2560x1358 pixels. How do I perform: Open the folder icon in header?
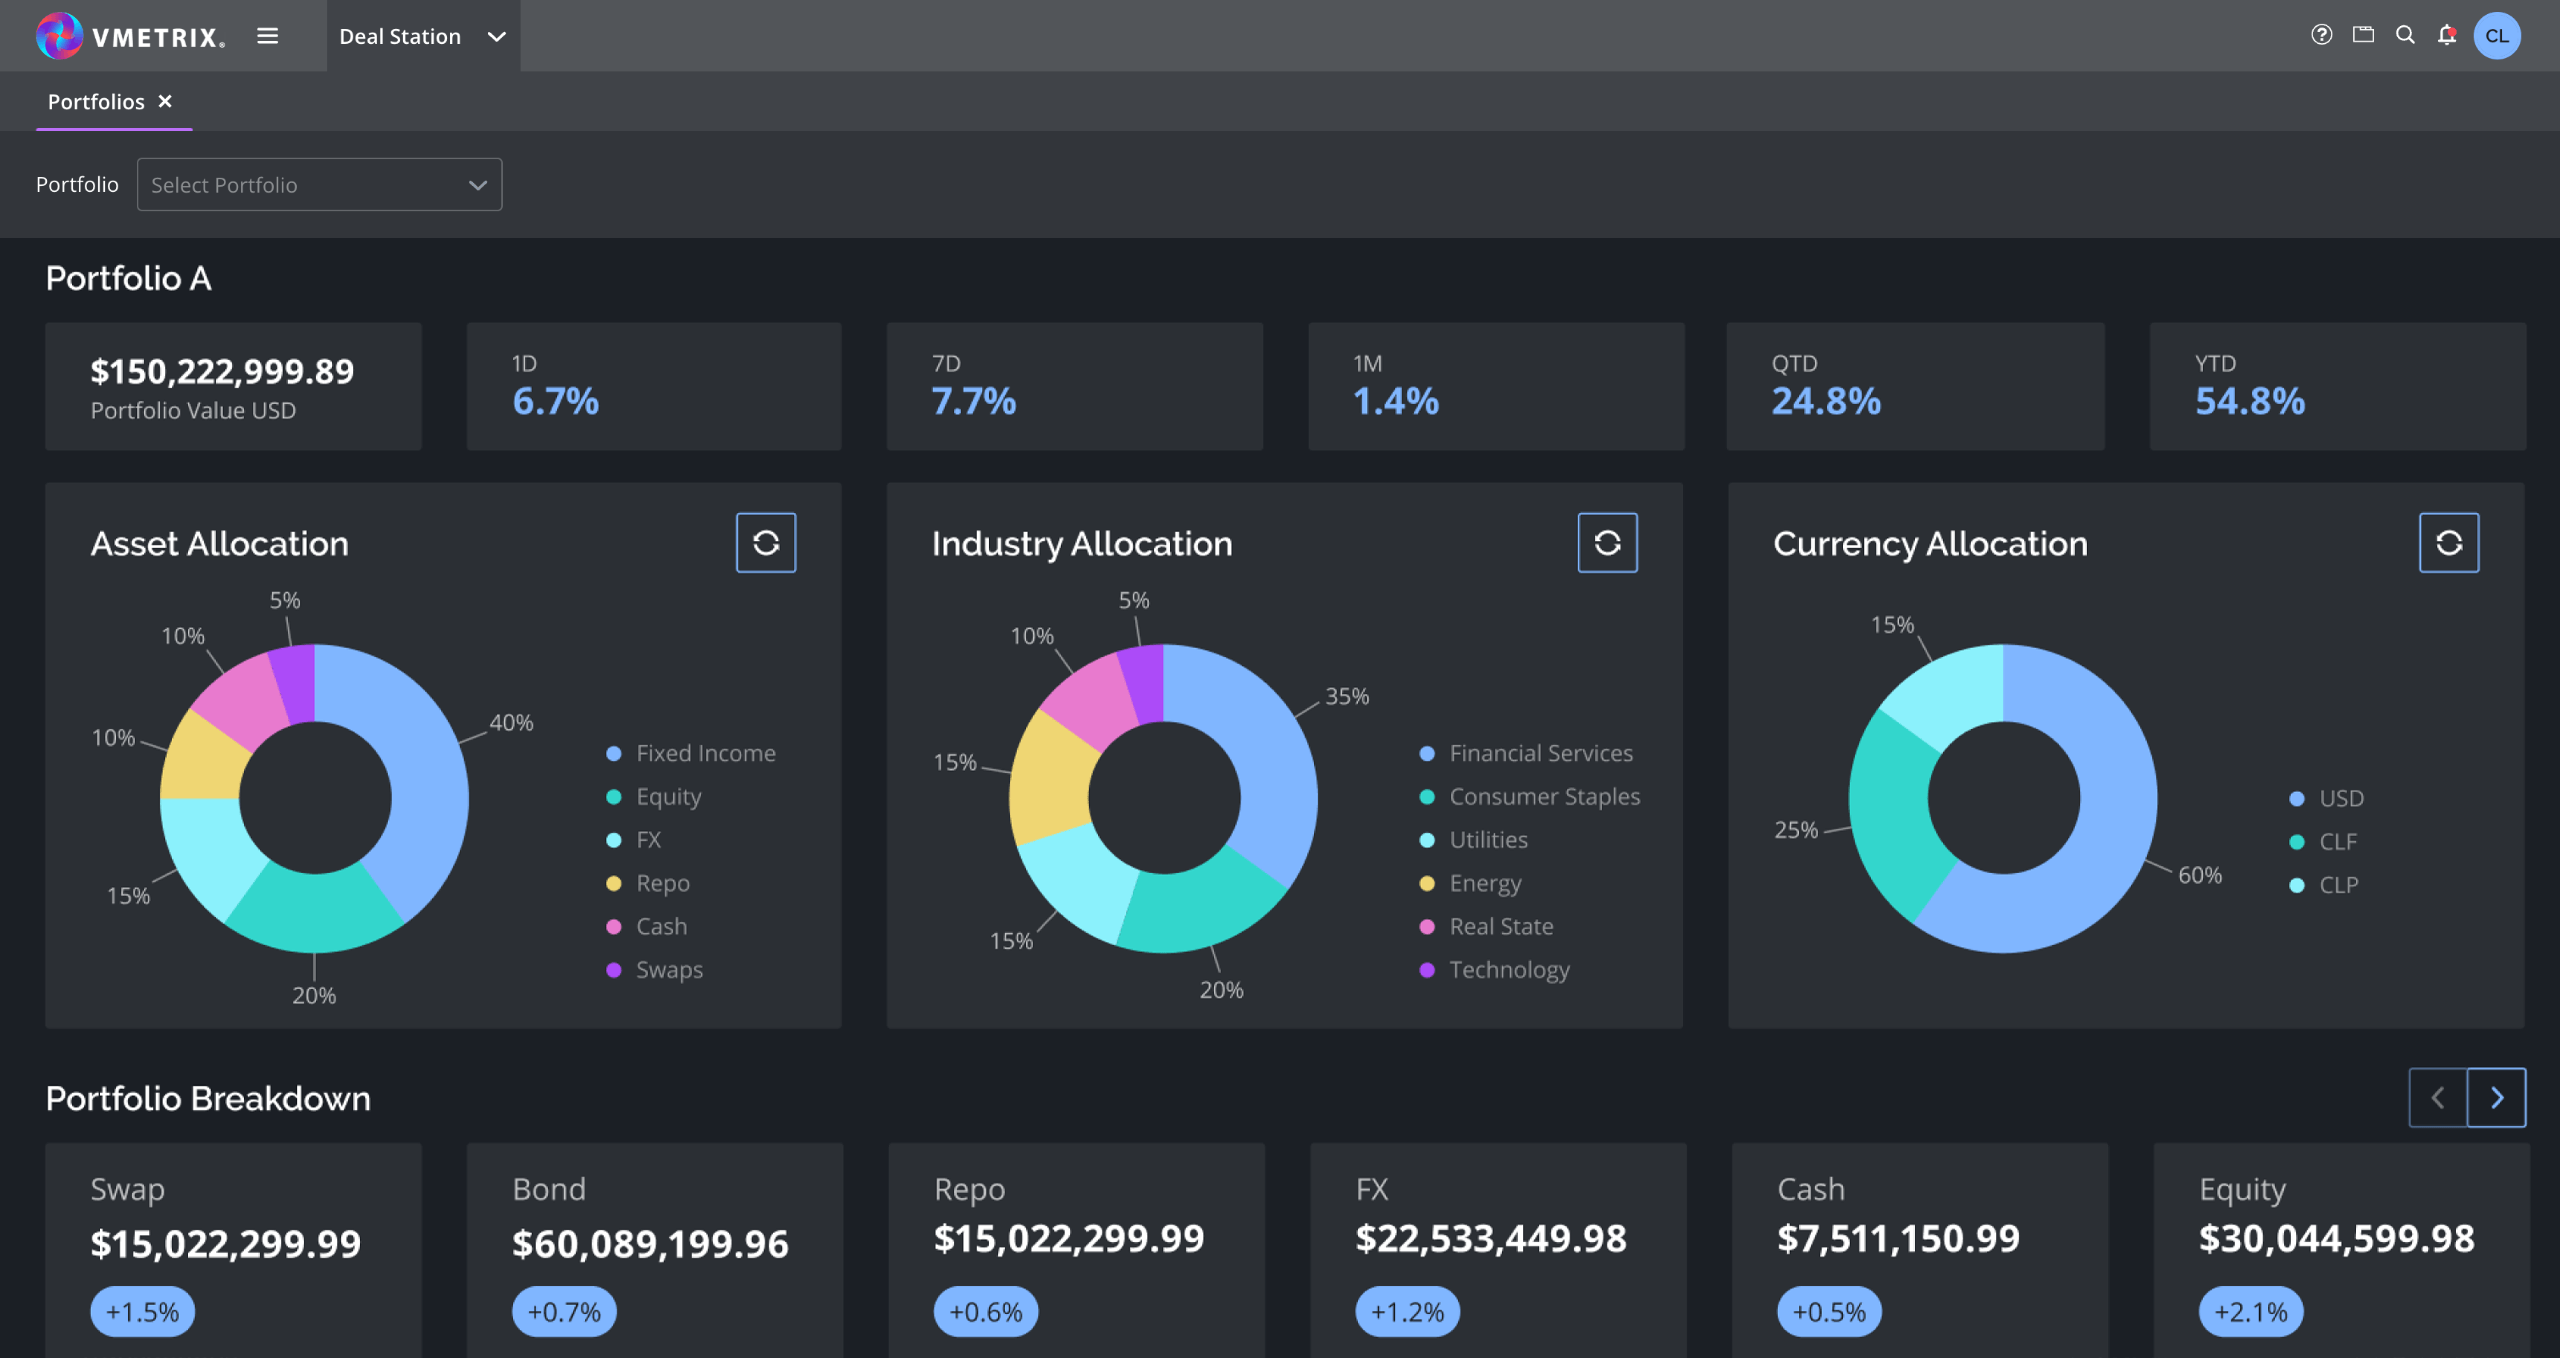pyautogui.click(x=2363, y=35)
